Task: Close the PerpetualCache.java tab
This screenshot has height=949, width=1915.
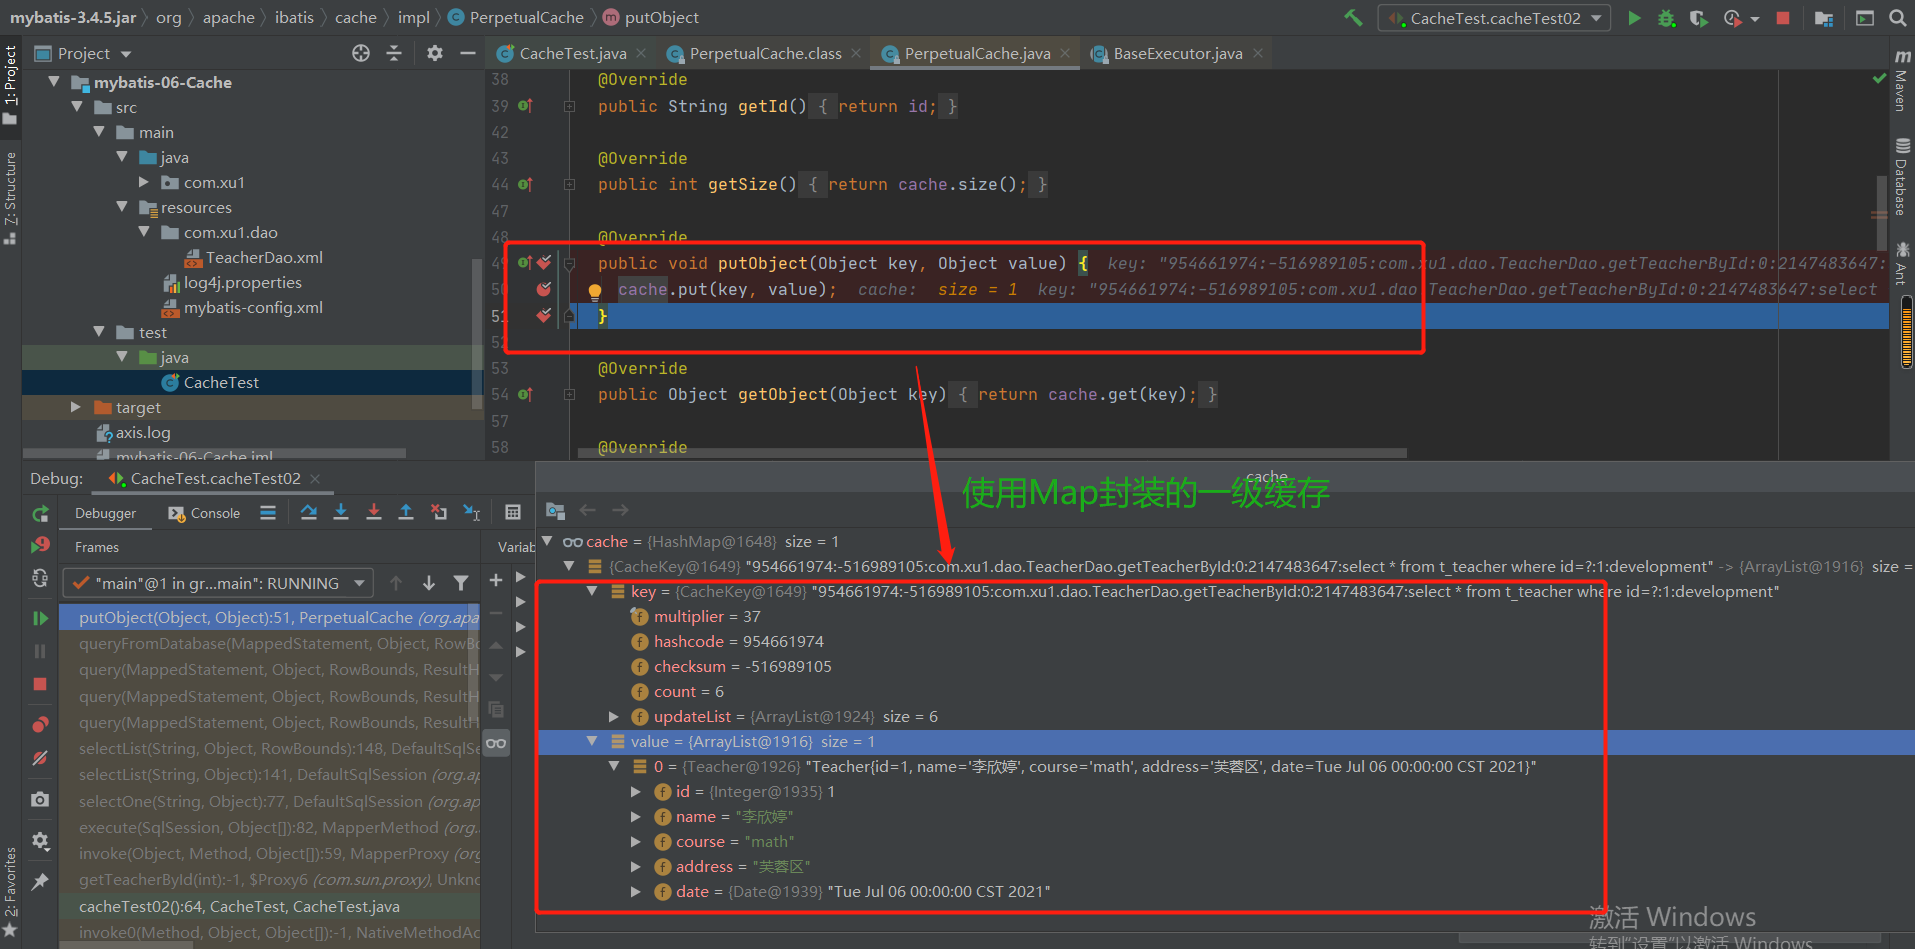Action: [x=1065, y=53]
